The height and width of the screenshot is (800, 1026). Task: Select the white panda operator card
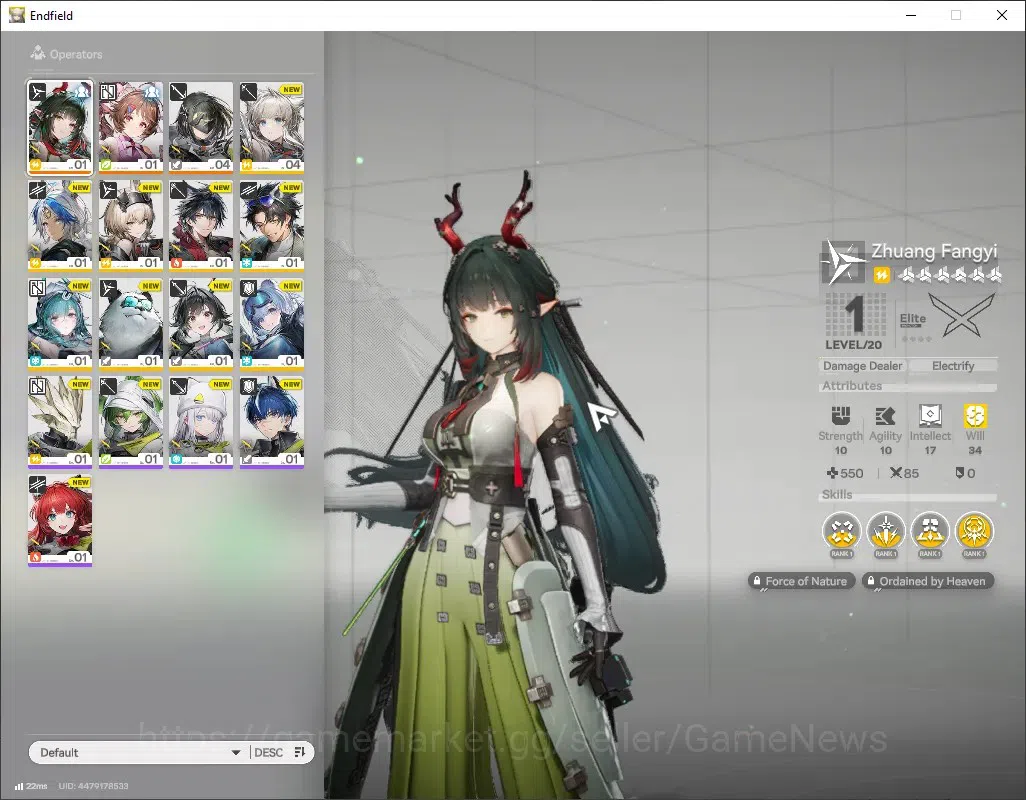(x=130, y=324)
